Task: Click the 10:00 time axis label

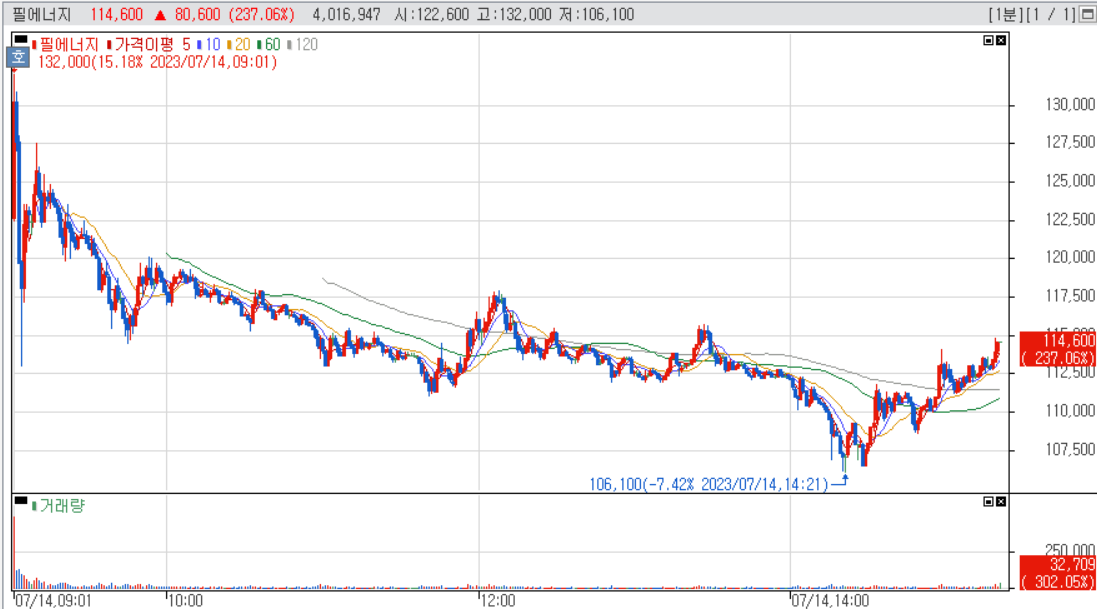Action: pyautogui.click(x=185, y=601)
